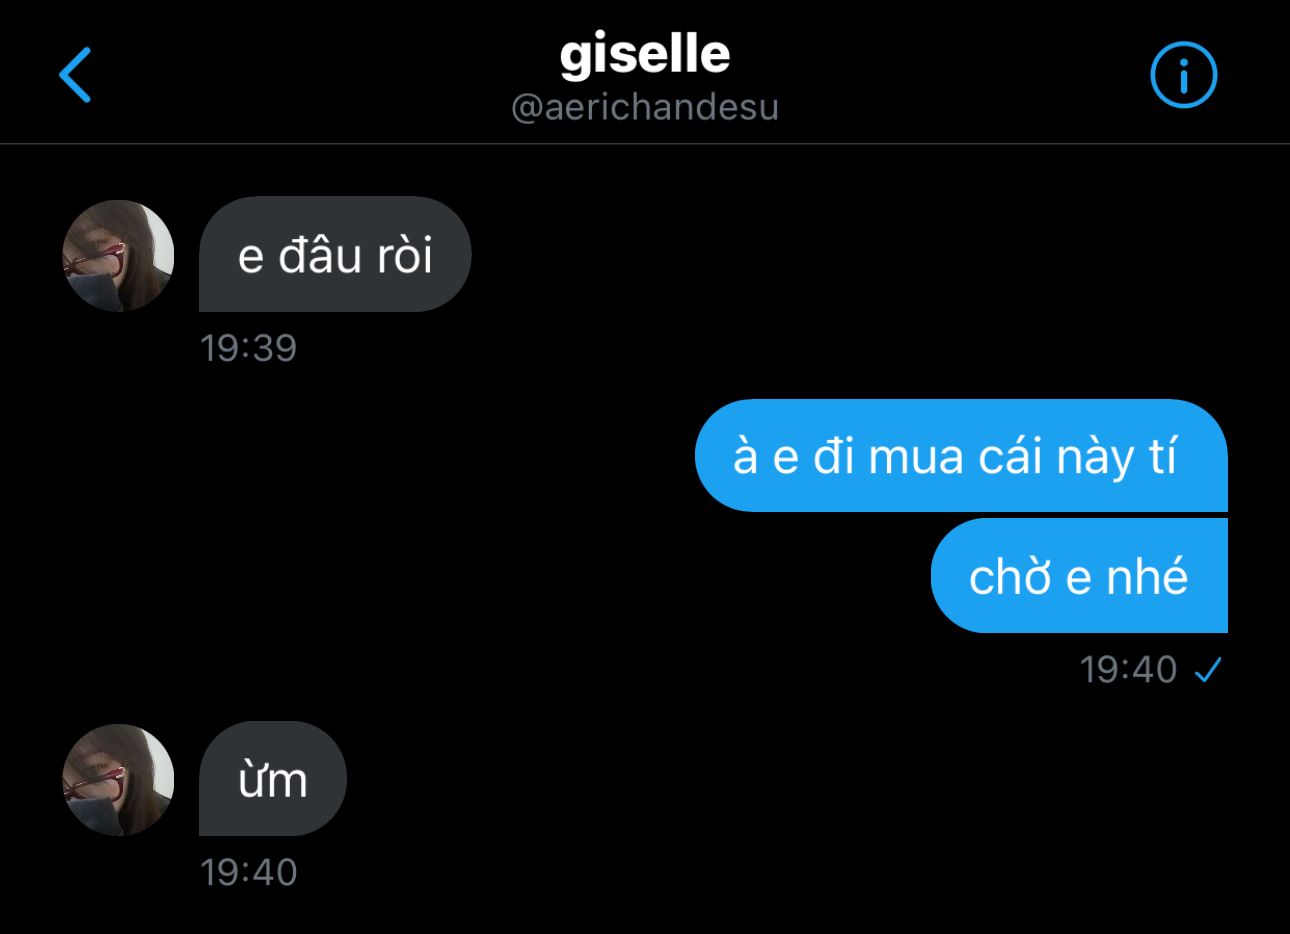Click the header divider line below the handle

pyautogui.click(x=645, y=144)
